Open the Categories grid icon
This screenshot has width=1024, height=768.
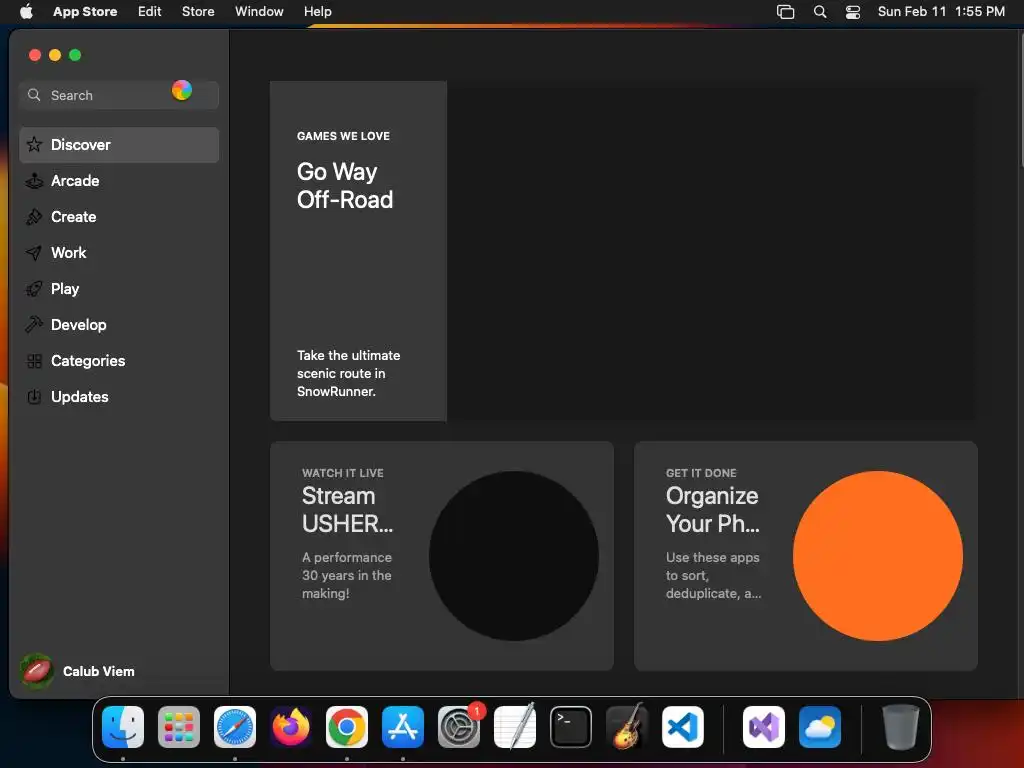tap(34, 360)
